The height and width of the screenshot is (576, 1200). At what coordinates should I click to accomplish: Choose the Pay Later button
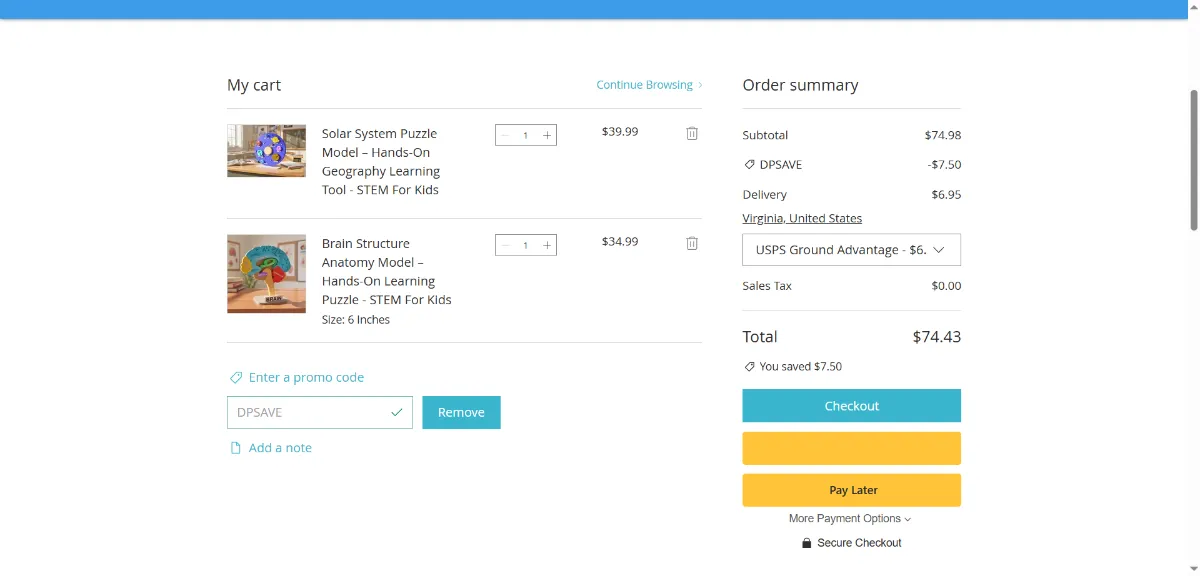point(851,490)
